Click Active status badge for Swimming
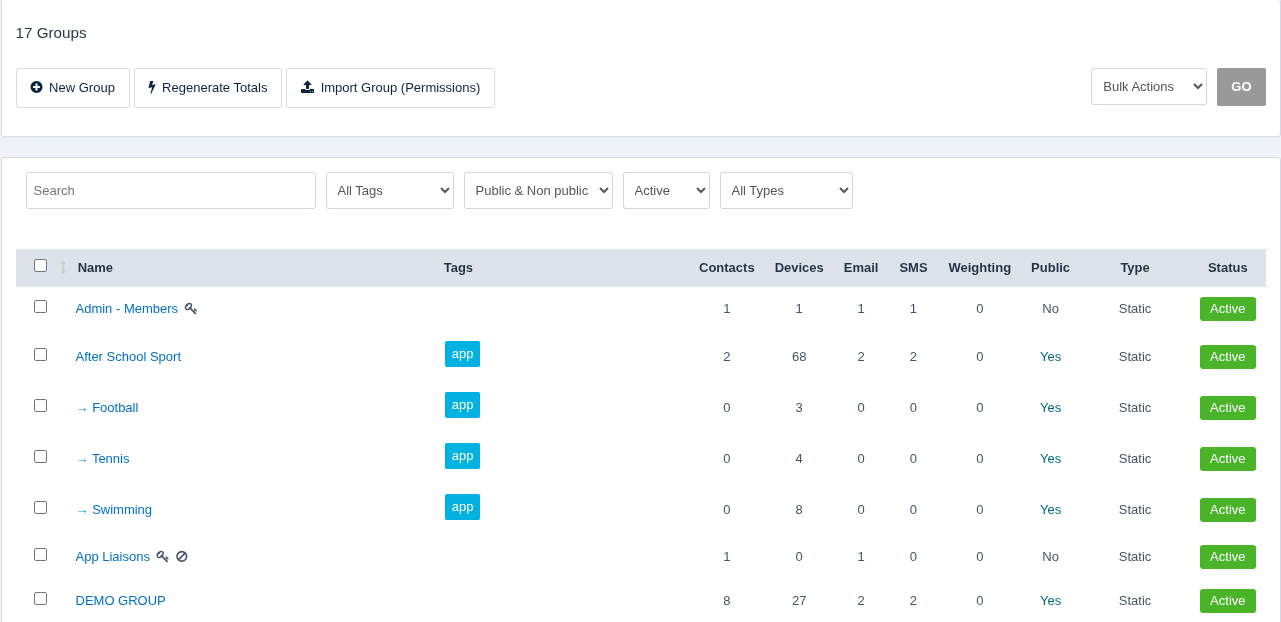The image size is (1281, 622). 1227,510
